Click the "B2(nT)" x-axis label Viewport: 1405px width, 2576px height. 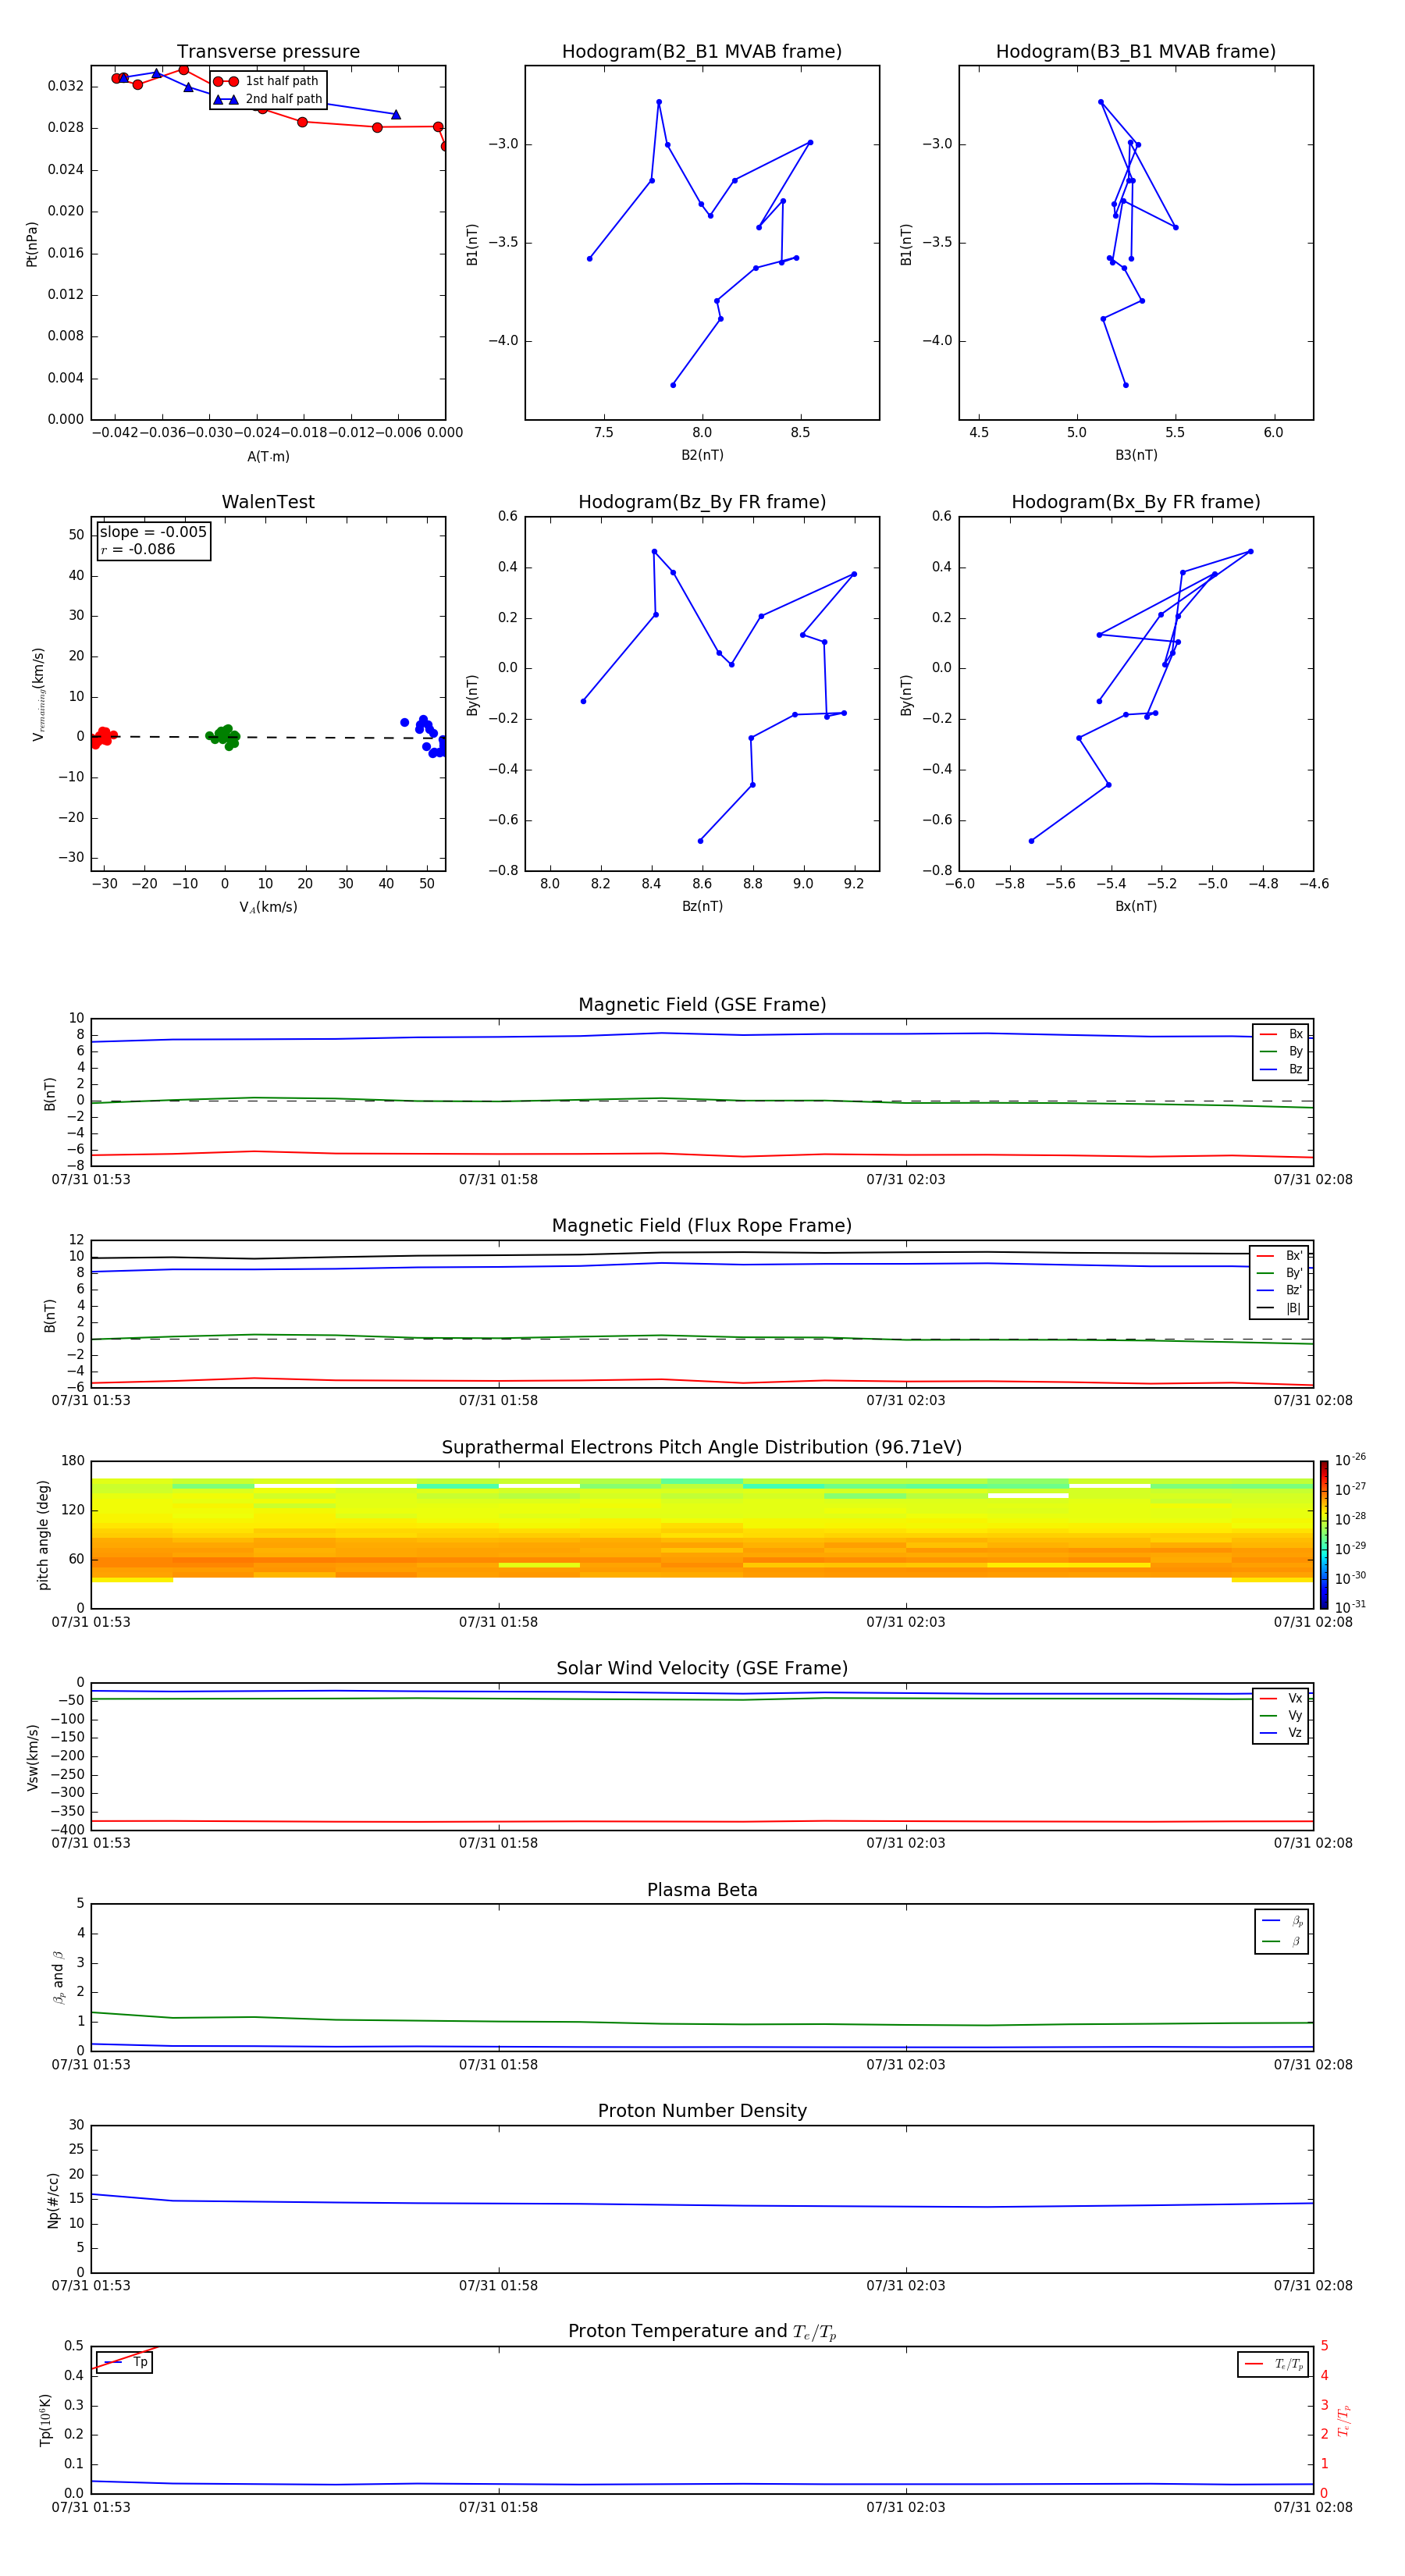[x=702, y=455]
